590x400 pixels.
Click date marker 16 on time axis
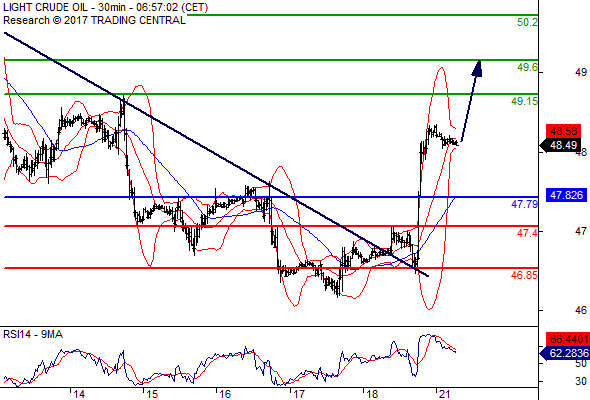tap(225, 394)
